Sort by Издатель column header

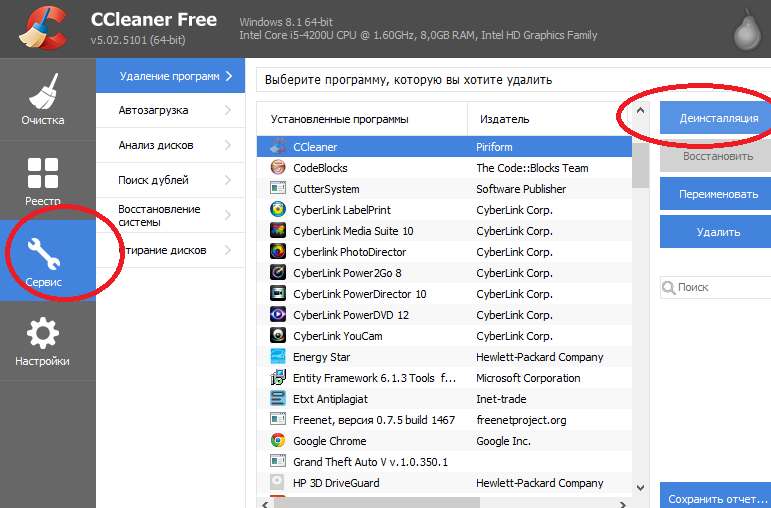pos(549,119)
